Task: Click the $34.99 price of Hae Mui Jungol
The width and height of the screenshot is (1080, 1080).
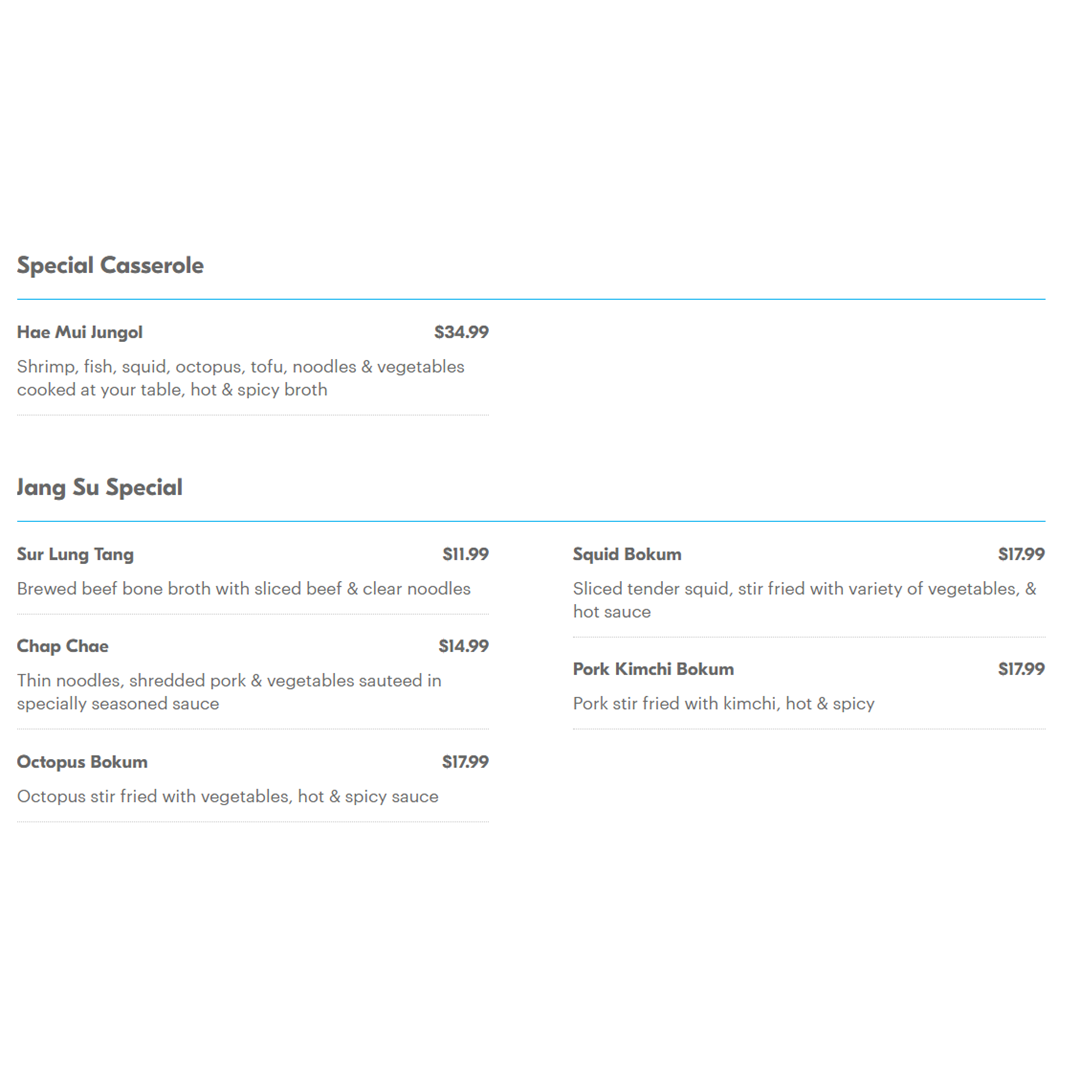Action: click(x=461, y=333)
